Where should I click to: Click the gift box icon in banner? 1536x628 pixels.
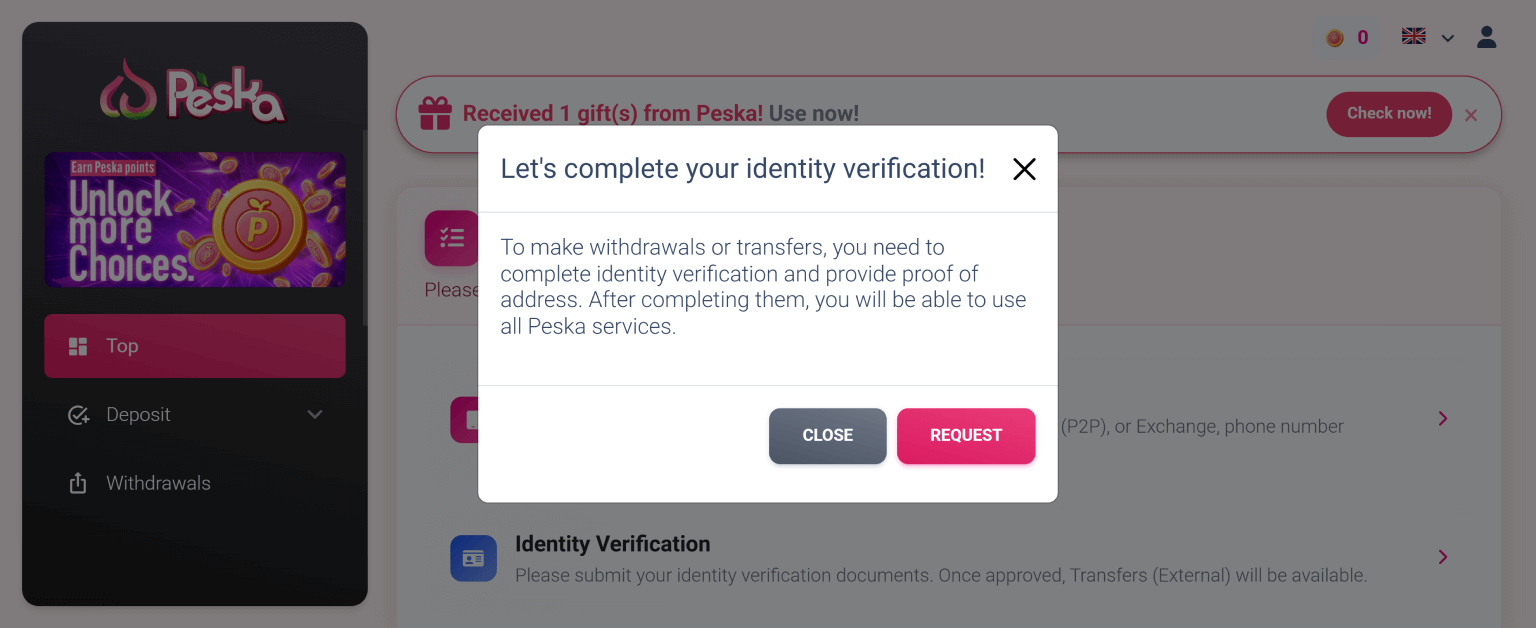point(435,114)
